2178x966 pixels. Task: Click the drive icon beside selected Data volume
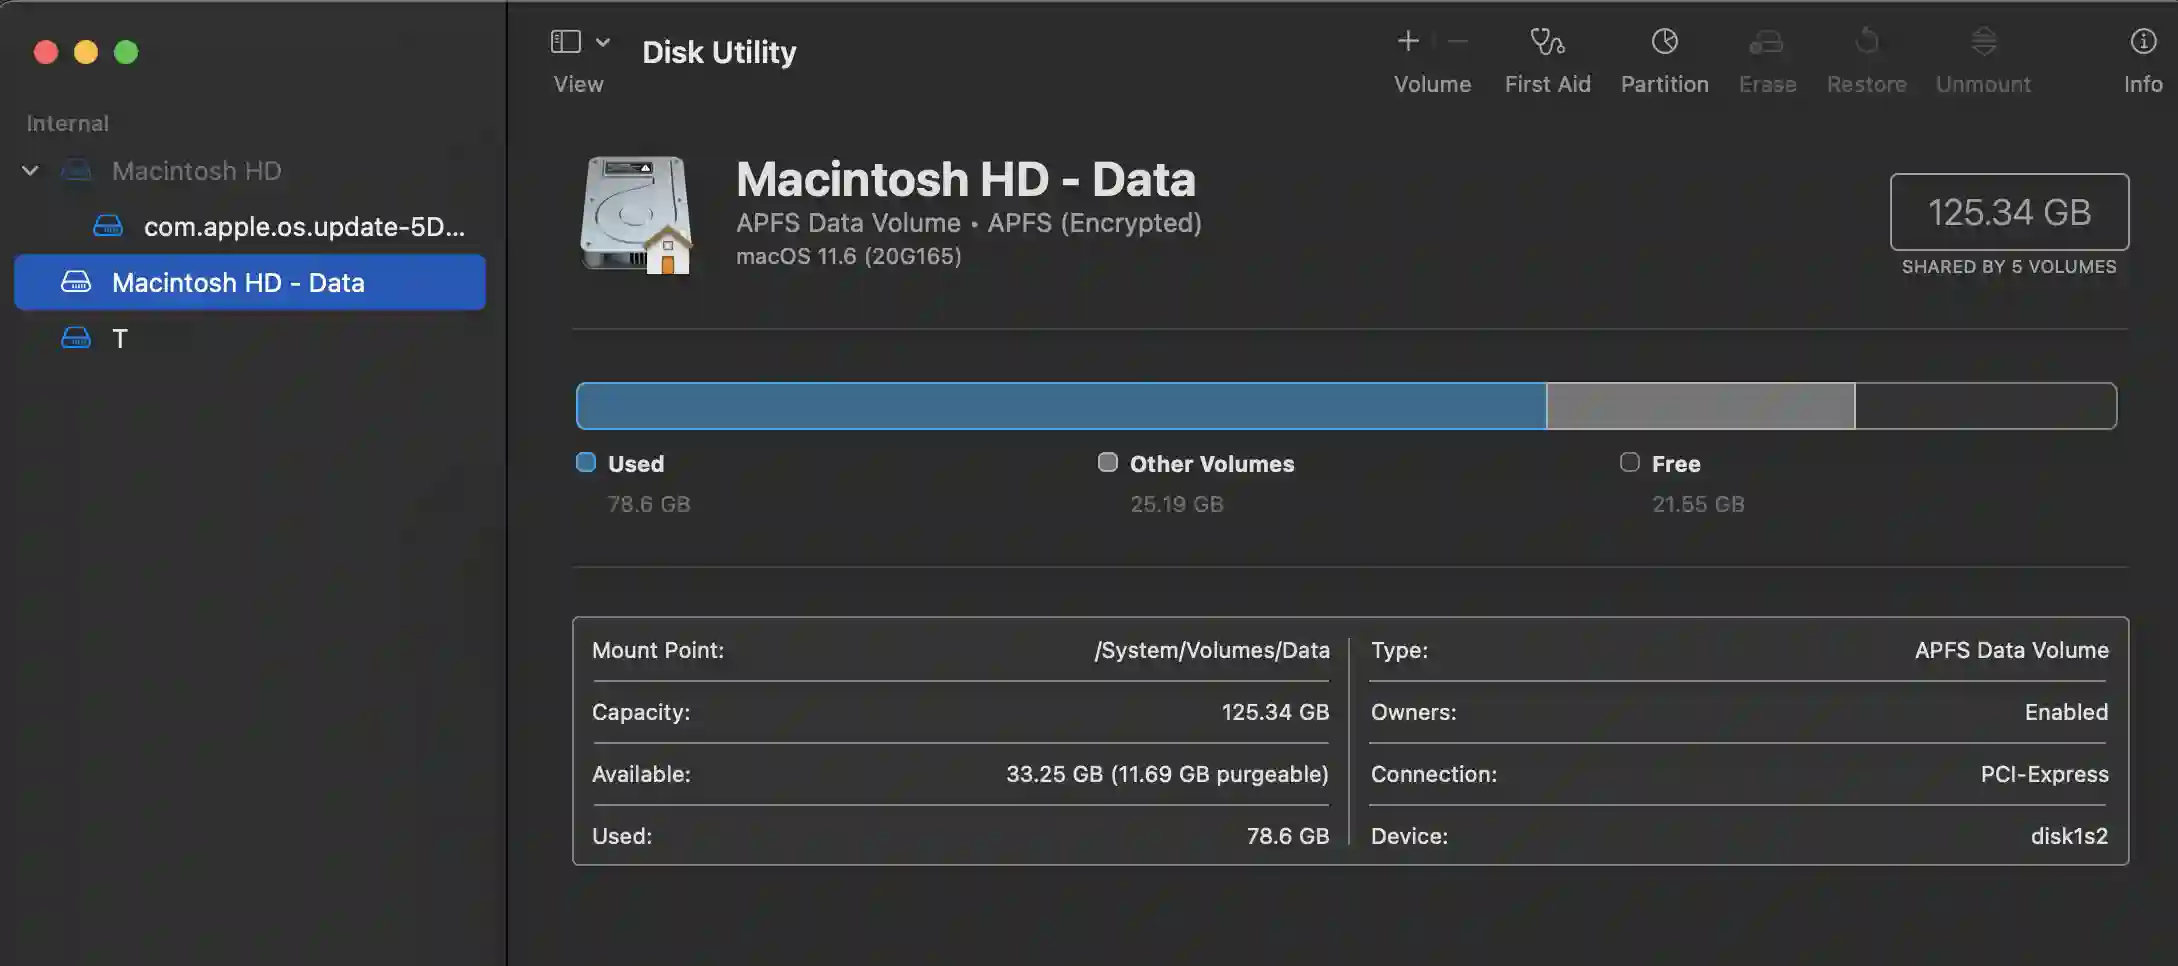(x=76, y=282)
